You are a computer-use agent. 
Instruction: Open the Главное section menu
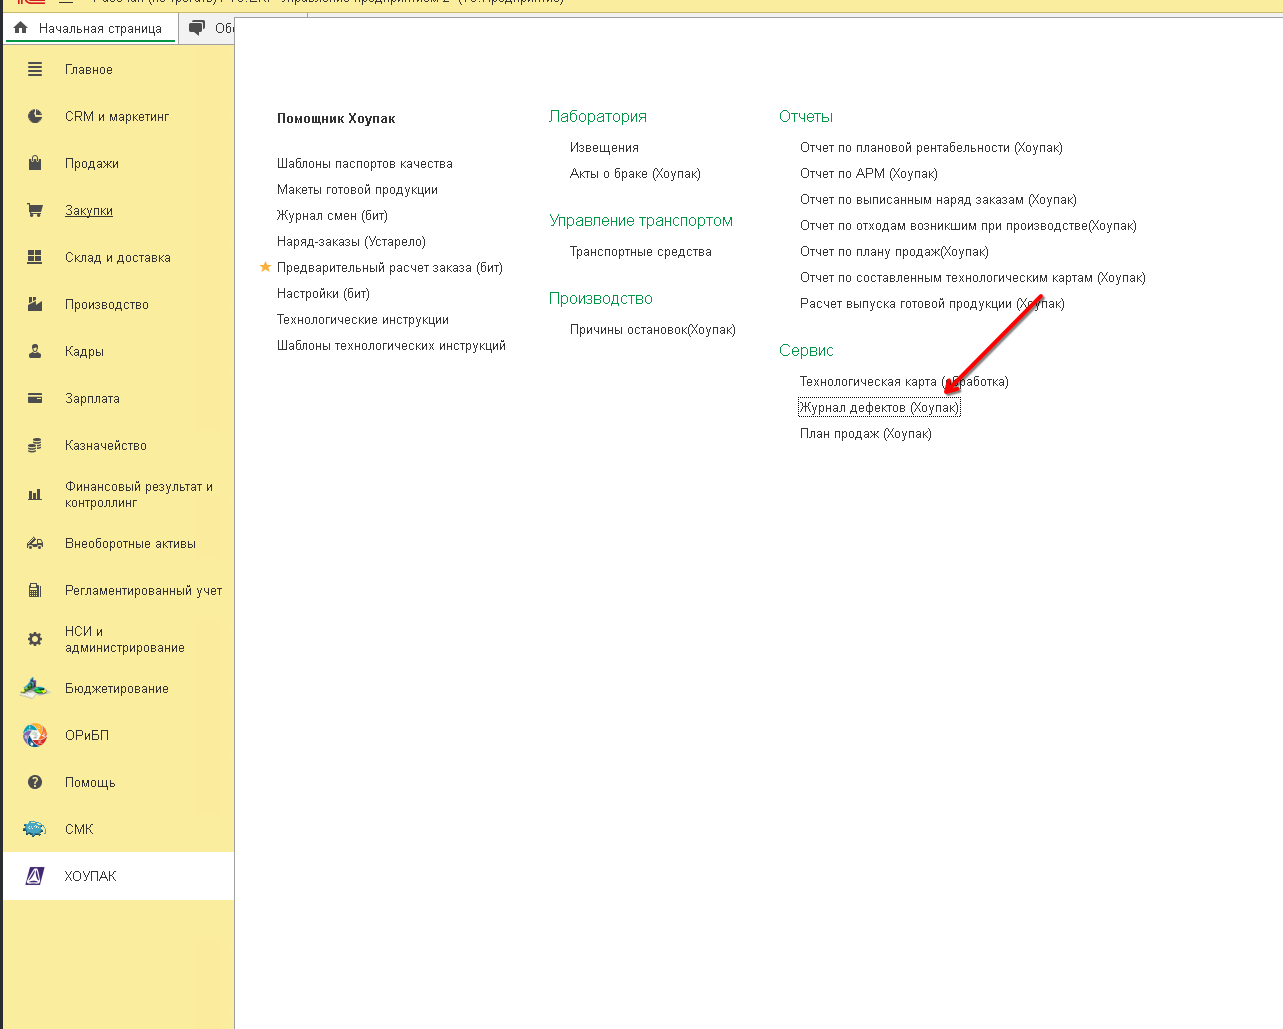(88, 69)
